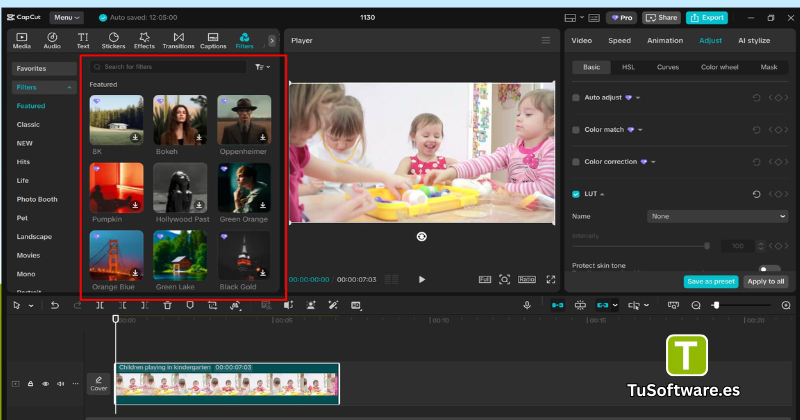Open the Stickers panel
This screenshot has width=800, height=420.
113,40
